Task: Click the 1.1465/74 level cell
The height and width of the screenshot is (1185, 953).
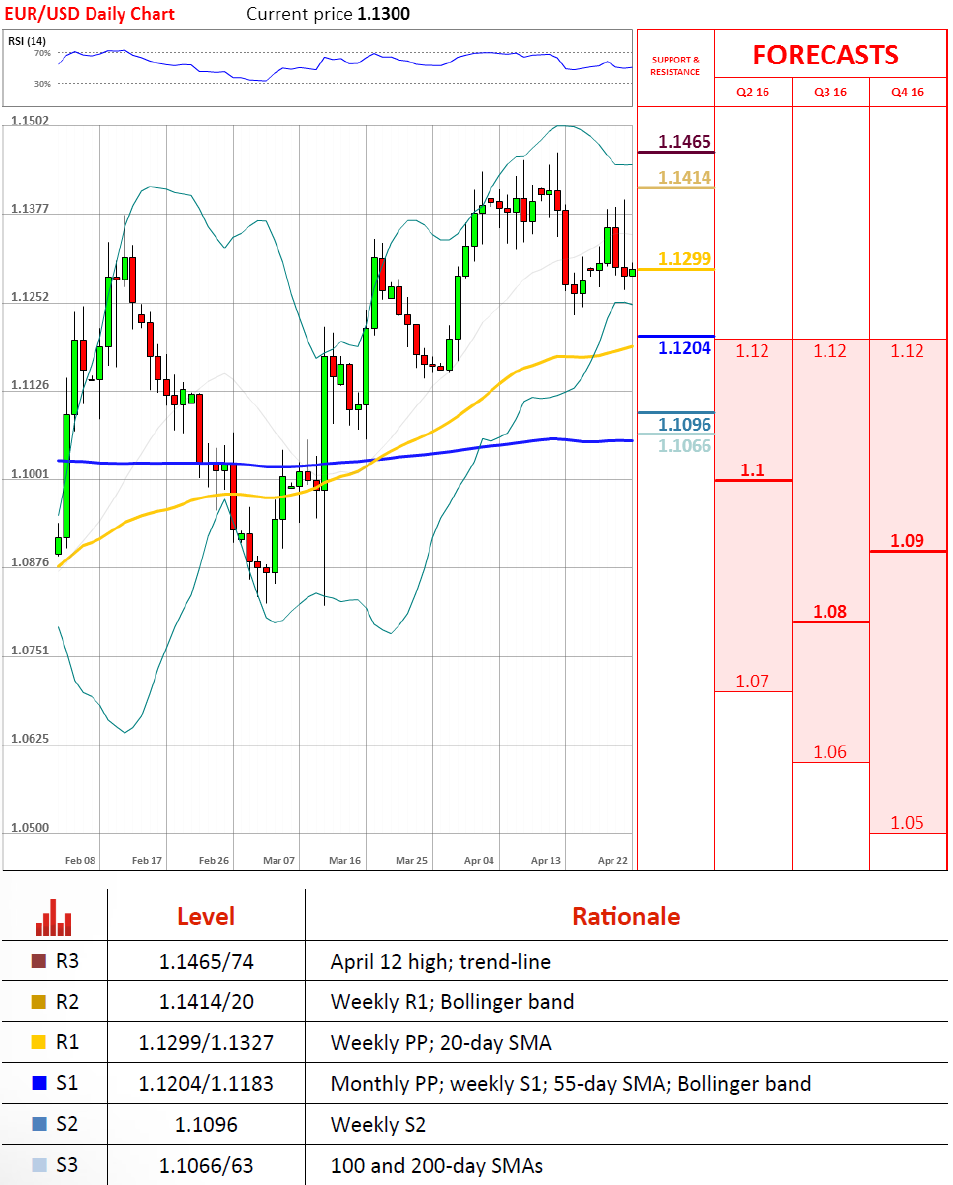Action: (x=206, y=961)
